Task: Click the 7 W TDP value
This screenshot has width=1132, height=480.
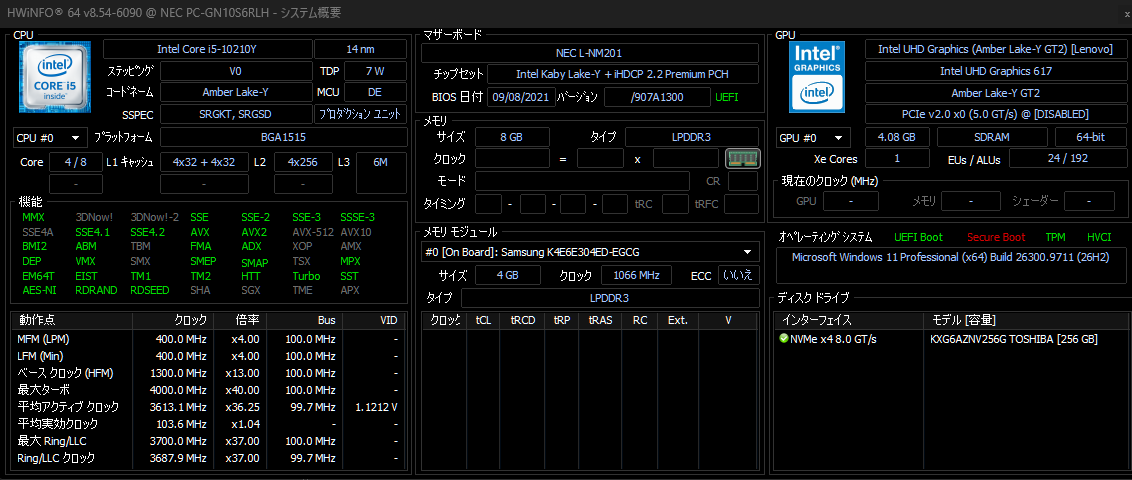Action: pos(375,71)
